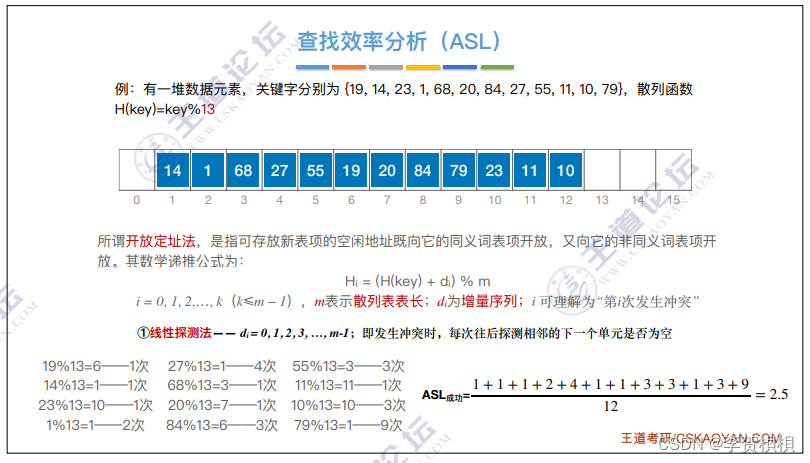Select hash table cell containing 55
Screen dimensions: 810x463
(x=316, y=170)
